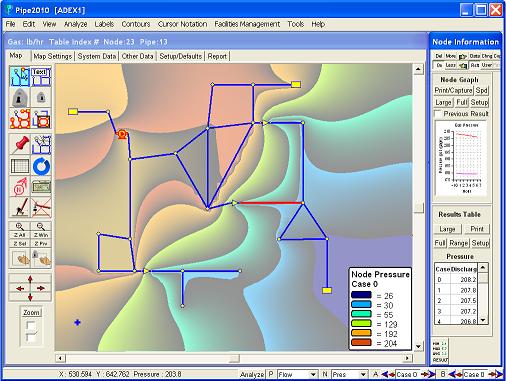Click the Setup button under Results Table

[480, 243]
